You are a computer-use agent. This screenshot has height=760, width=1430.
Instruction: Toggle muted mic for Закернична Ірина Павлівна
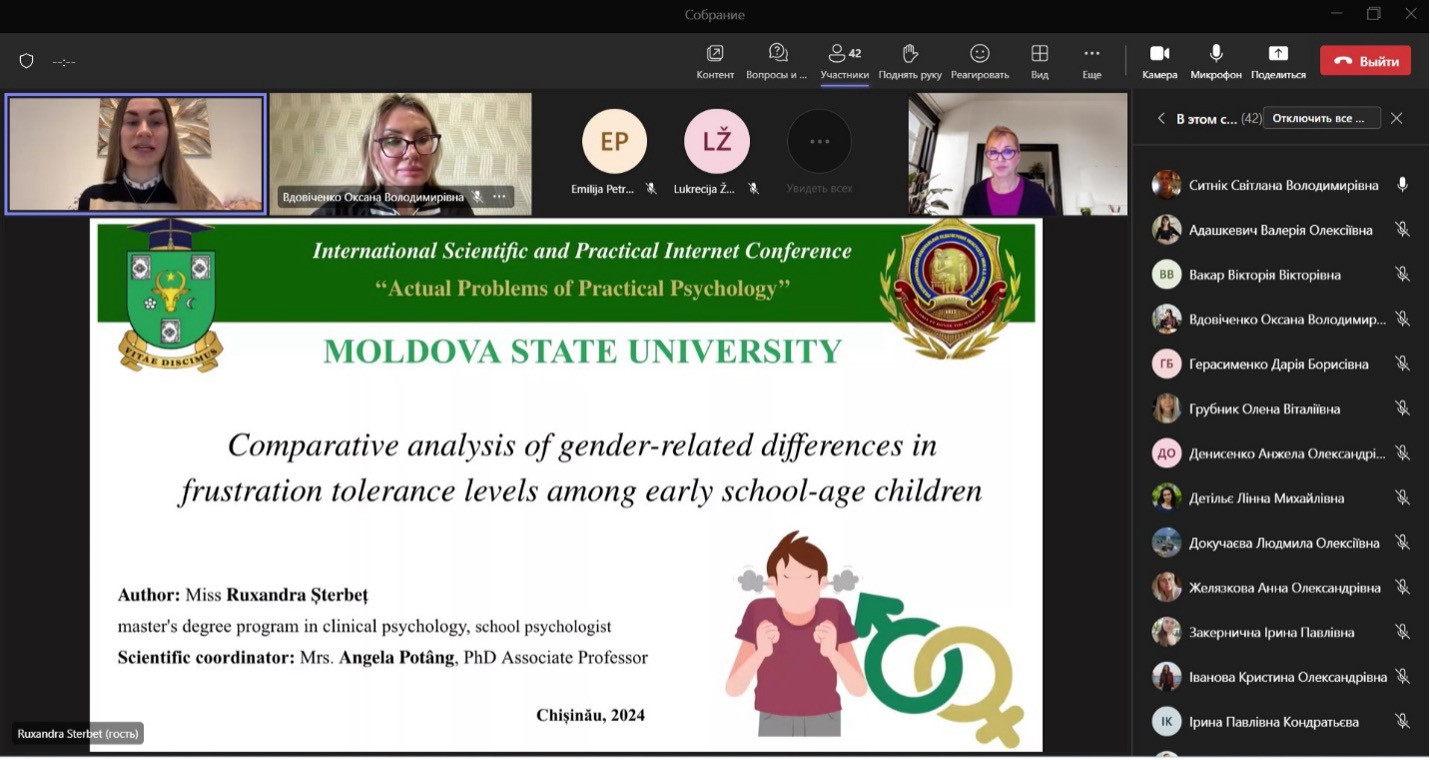click(x=1403, y=632)
